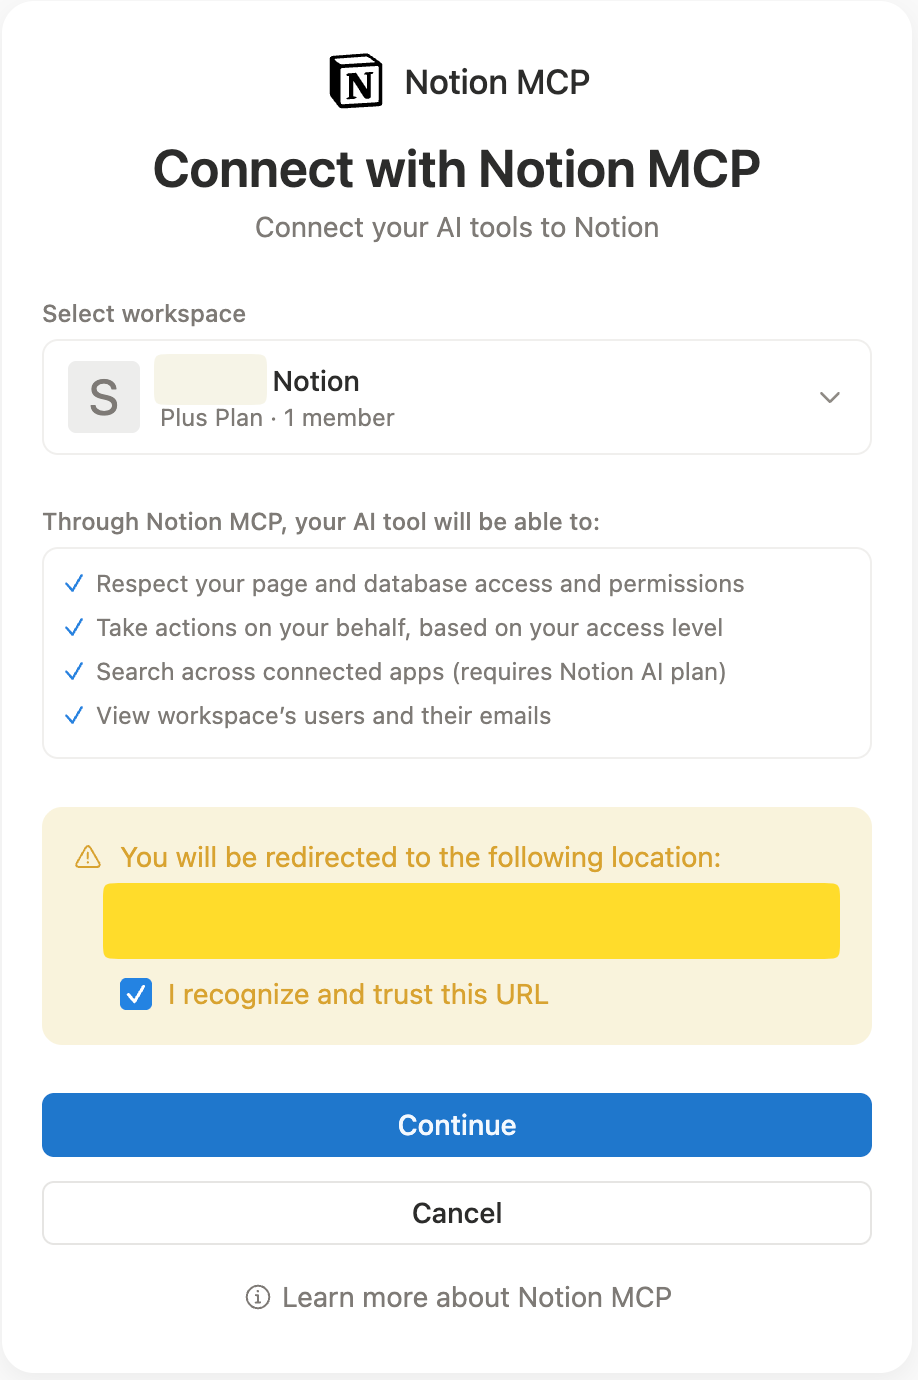Click checkmark beside Search across connected apps
This screenshot has height=1380, width=918.
[74, 672]
